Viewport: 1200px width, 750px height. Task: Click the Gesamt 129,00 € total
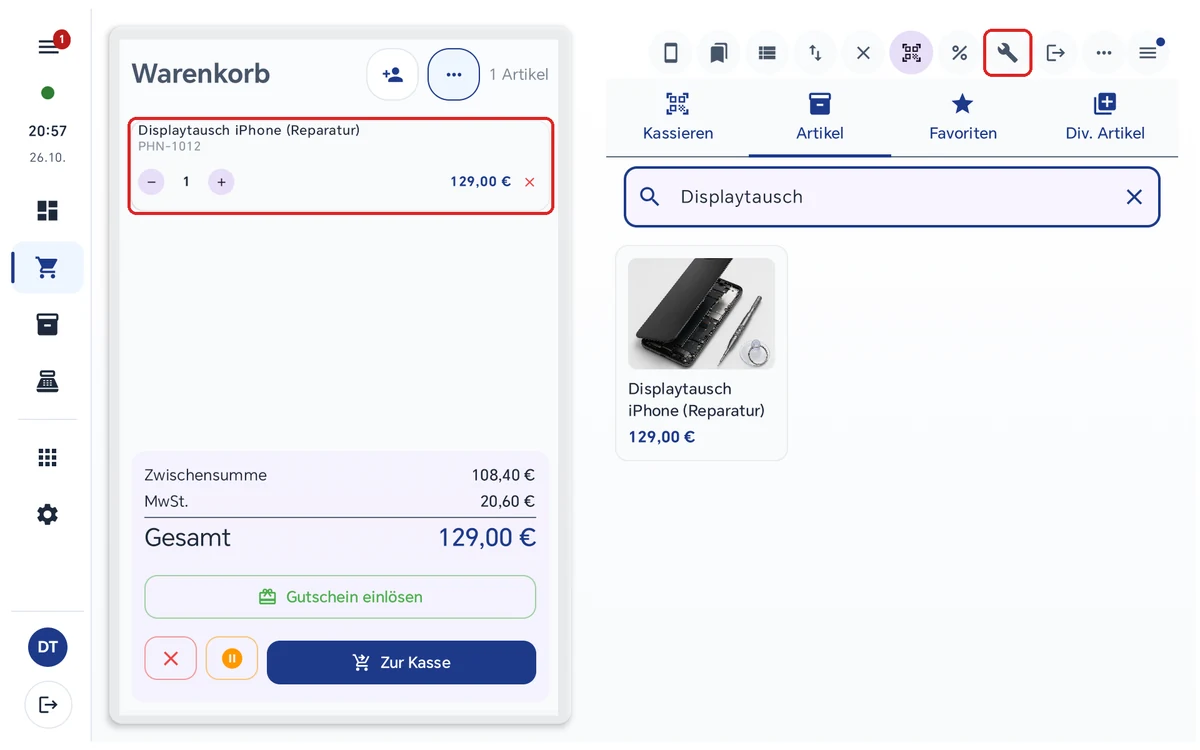[487, 537]
